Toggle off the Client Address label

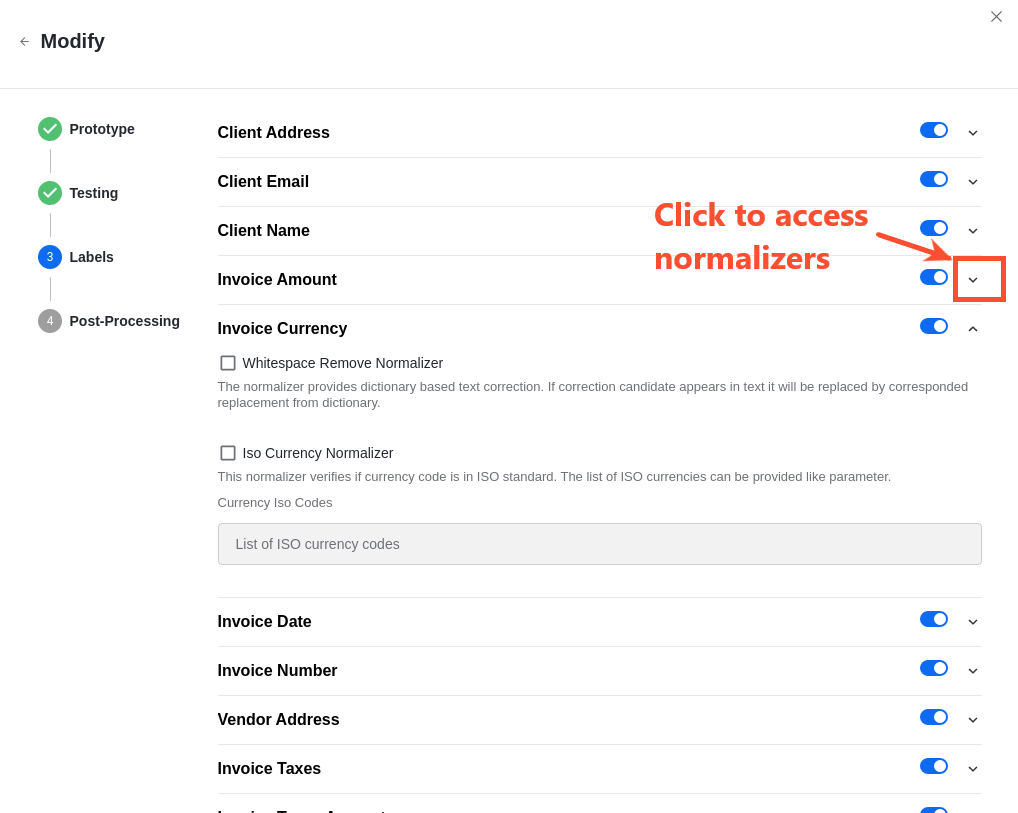click(x=934, y=131)
